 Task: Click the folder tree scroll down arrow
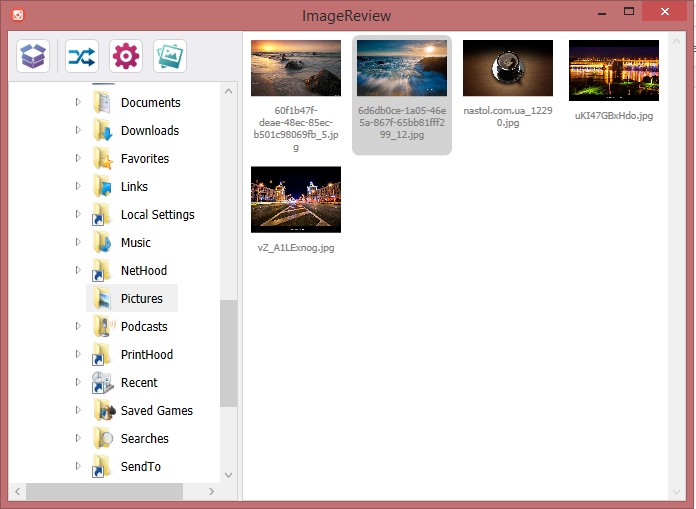[x=229, y=474]
